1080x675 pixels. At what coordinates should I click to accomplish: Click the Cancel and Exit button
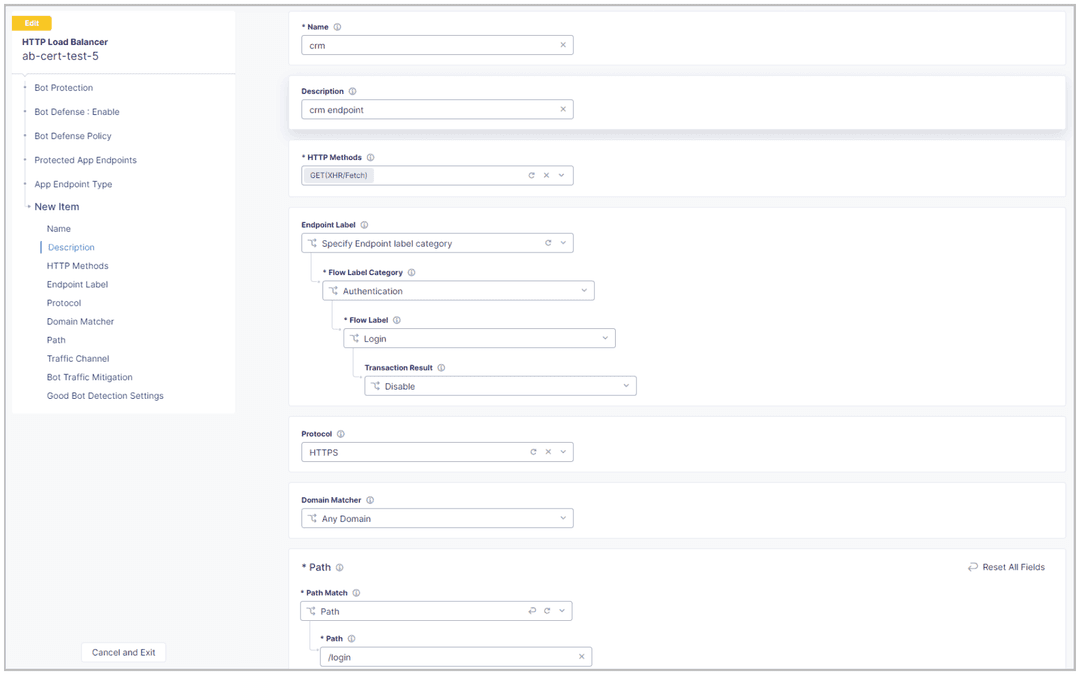tap(123, 652)
